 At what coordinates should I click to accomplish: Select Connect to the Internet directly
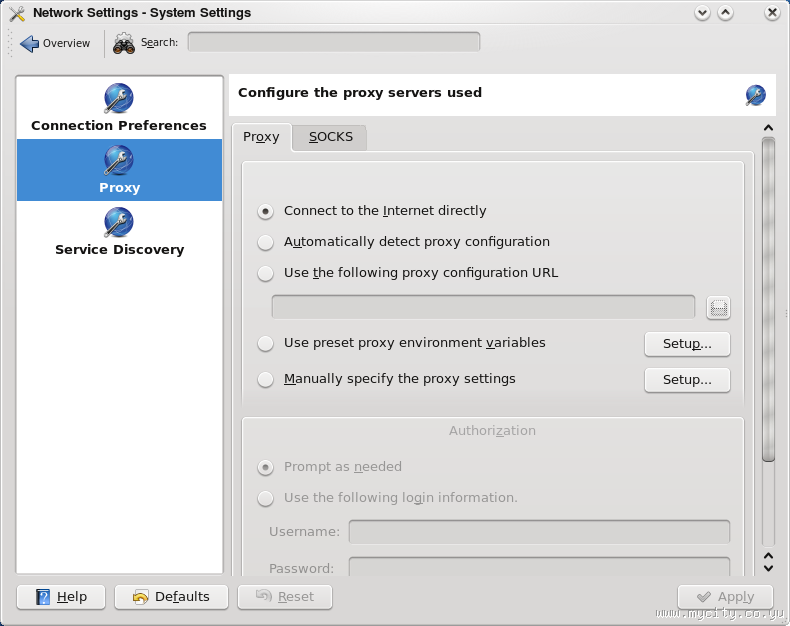pyautogui.click(x=265, y=211)
